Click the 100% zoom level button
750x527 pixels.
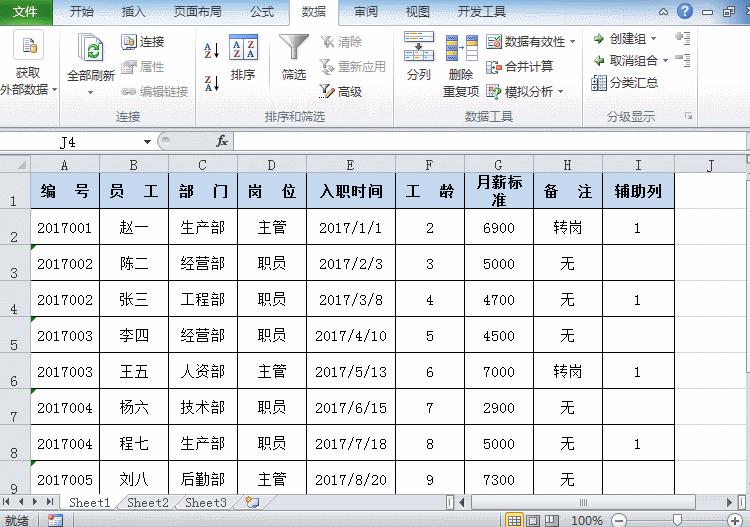(586, 520)
